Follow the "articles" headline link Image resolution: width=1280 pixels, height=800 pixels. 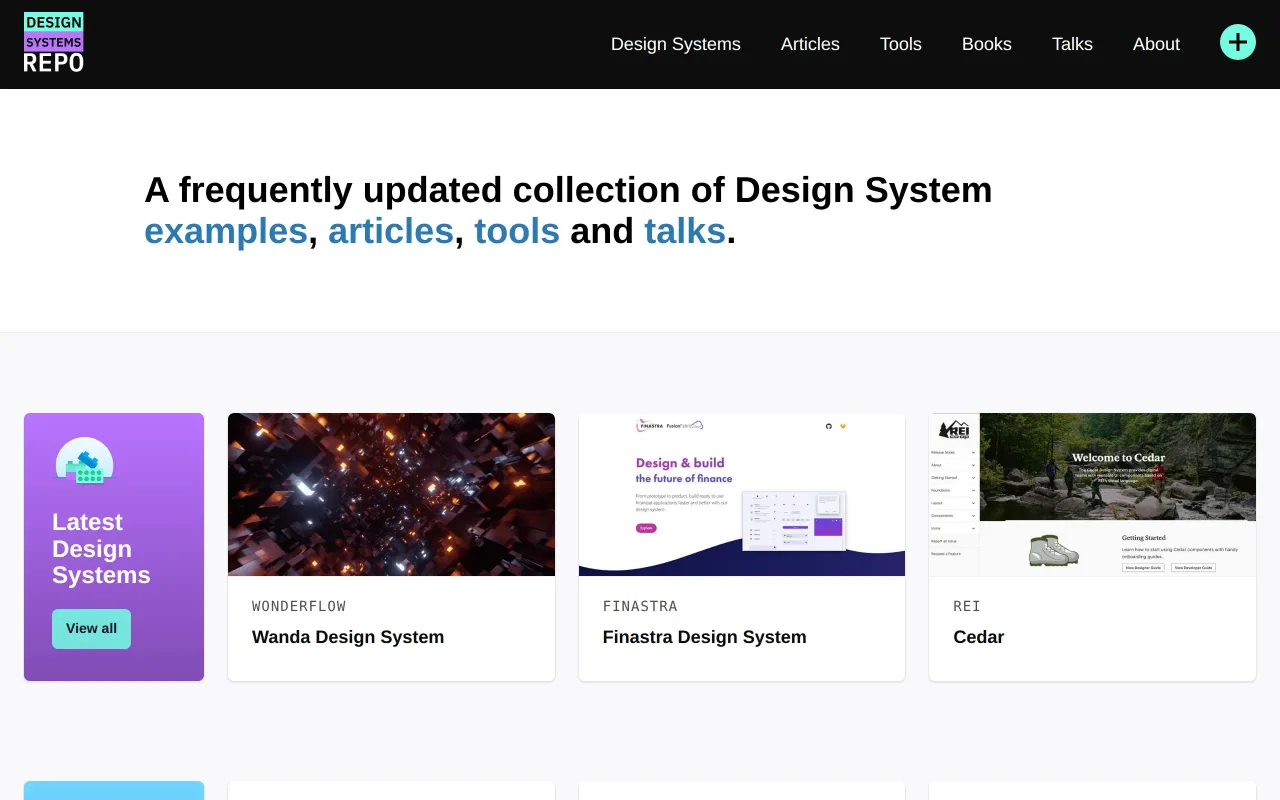[391, 231]
